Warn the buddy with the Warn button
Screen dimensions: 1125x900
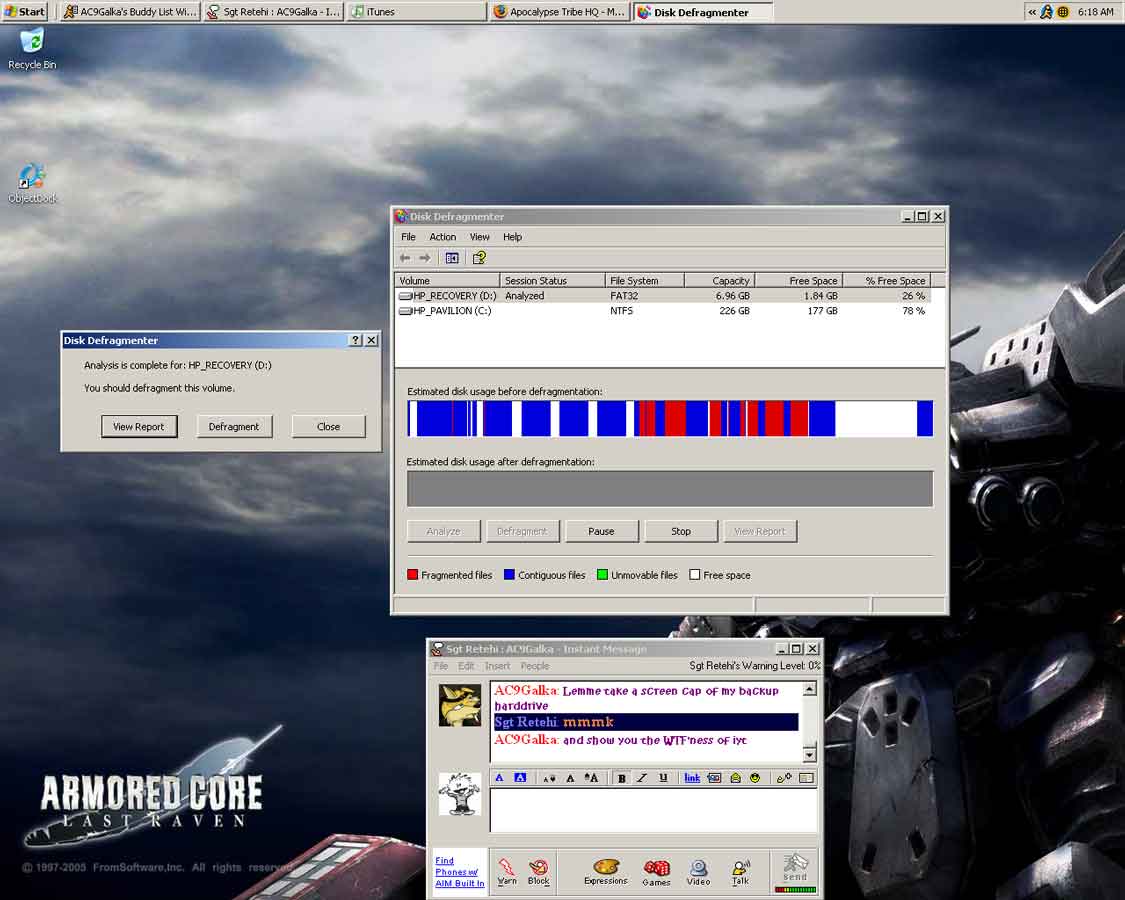click(x=507, y=872)
